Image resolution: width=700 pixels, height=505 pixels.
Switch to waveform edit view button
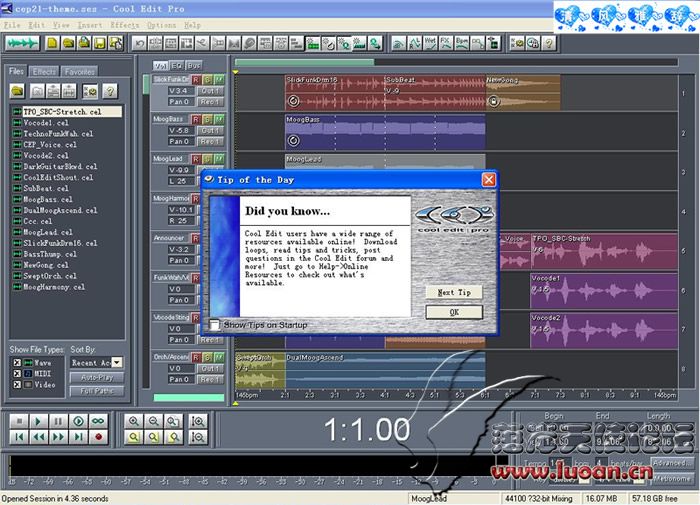22,43
